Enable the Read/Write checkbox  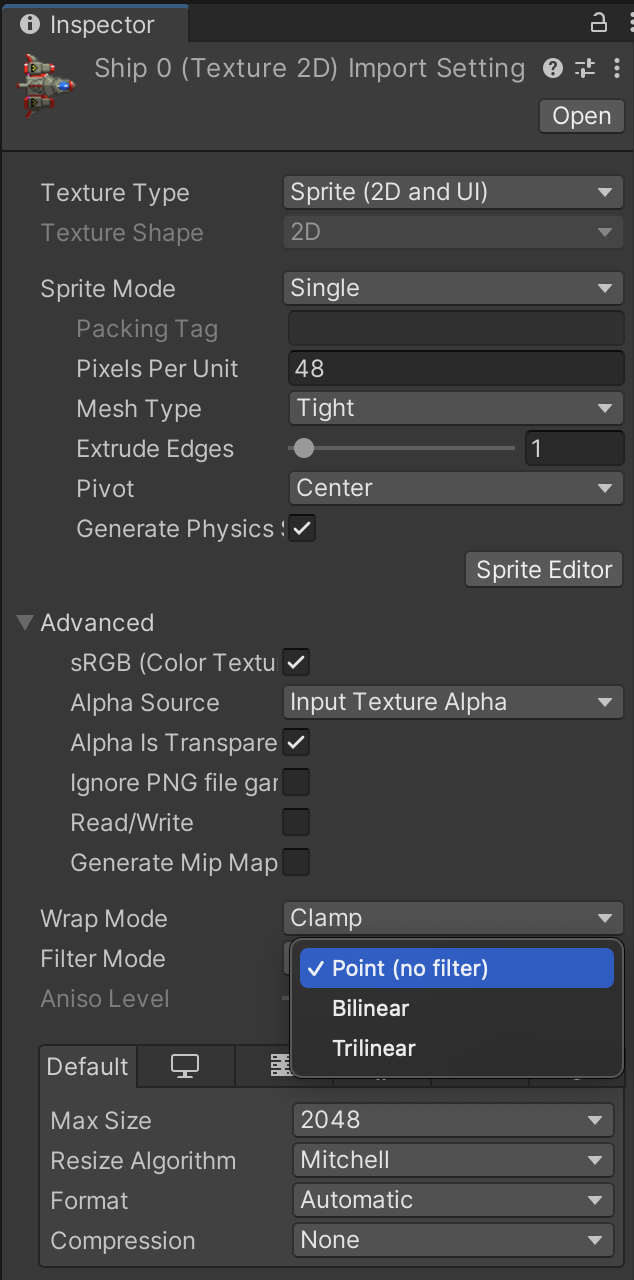[x=296, y=822]
